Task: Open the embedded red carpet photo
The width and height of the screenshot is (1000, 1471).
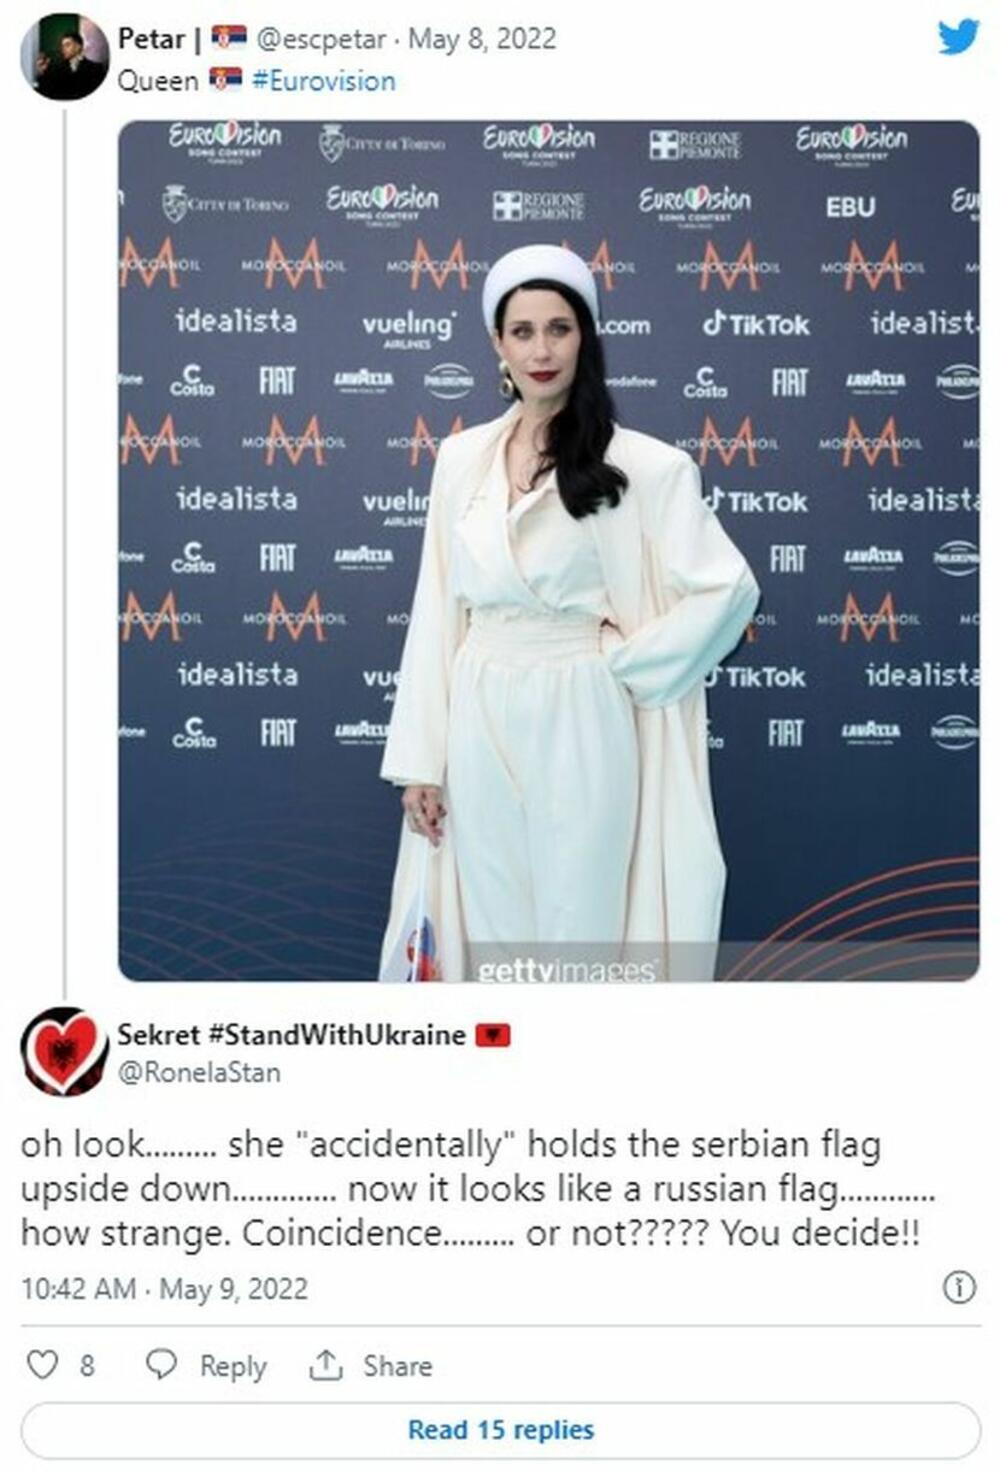Action: (549, 551)
